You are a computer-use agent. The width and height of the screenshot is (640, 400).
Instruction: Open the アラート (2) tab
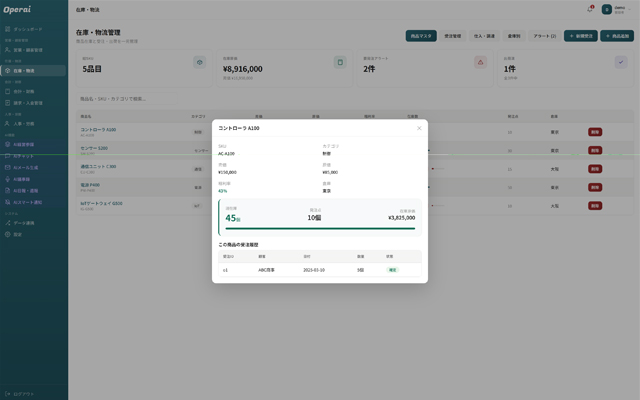544,36
